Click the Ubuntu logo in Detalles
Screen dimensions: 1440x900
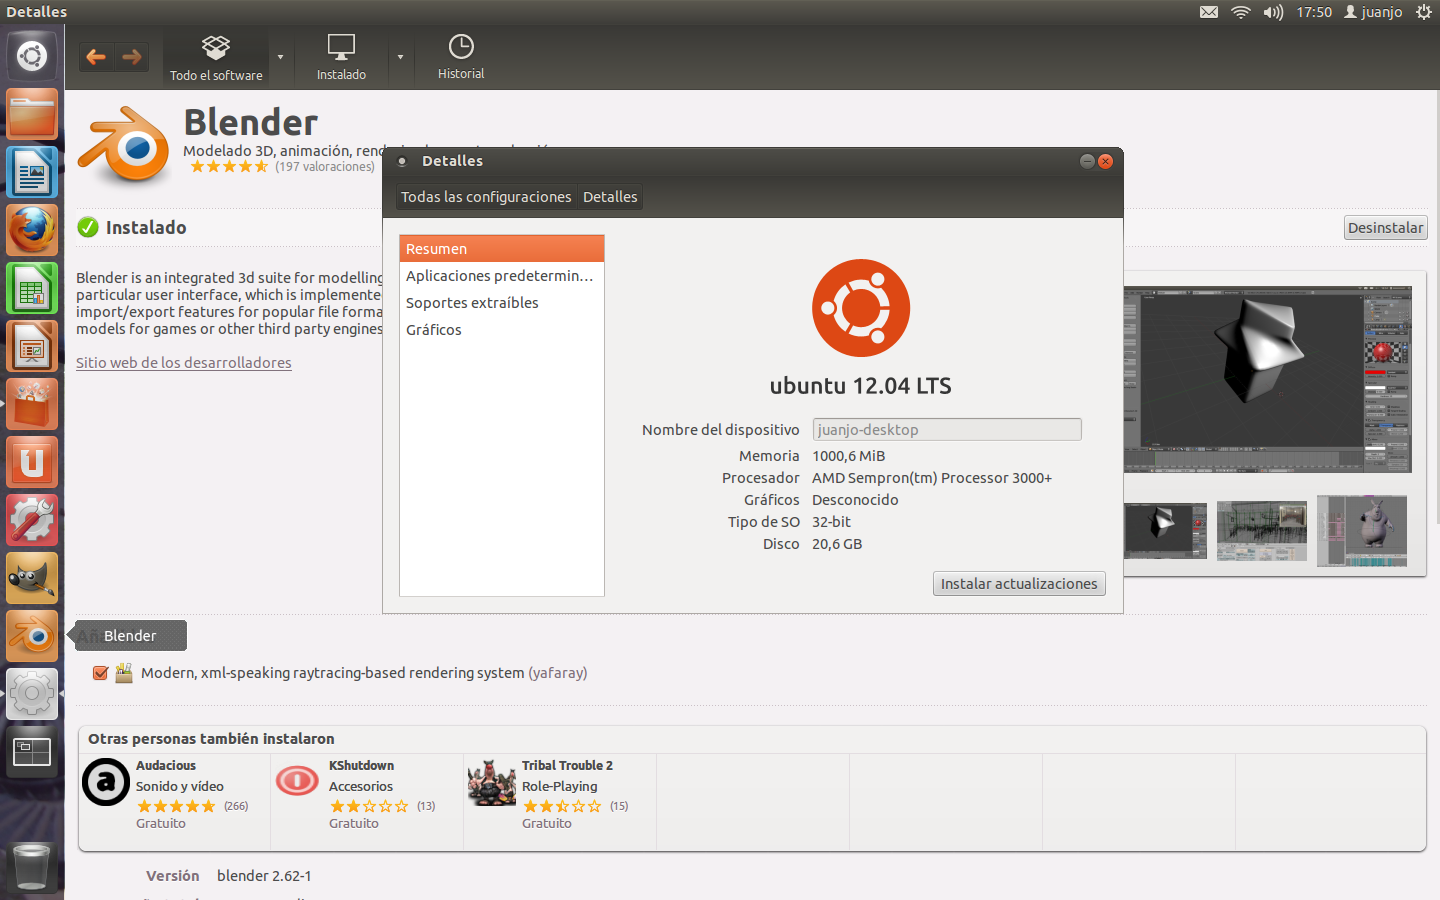(861, 308)
